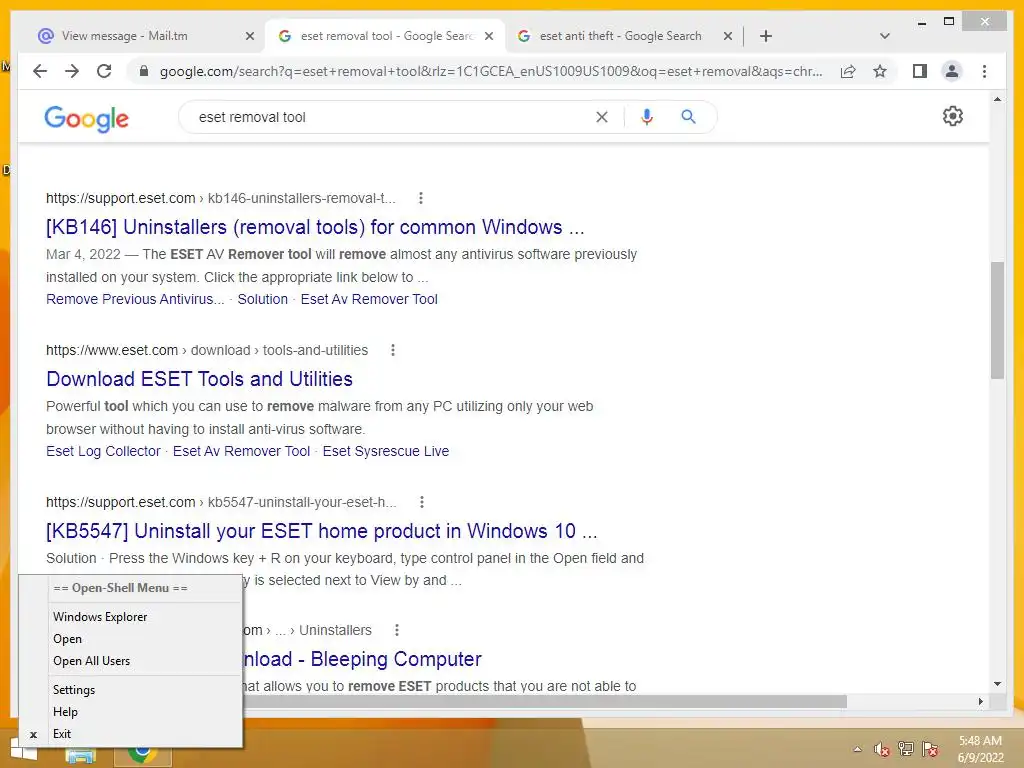Viewport: 1024px width, 768px height.
Task: Click scroll right arrow on horizontal scrollbar
Action: (980, 701)
